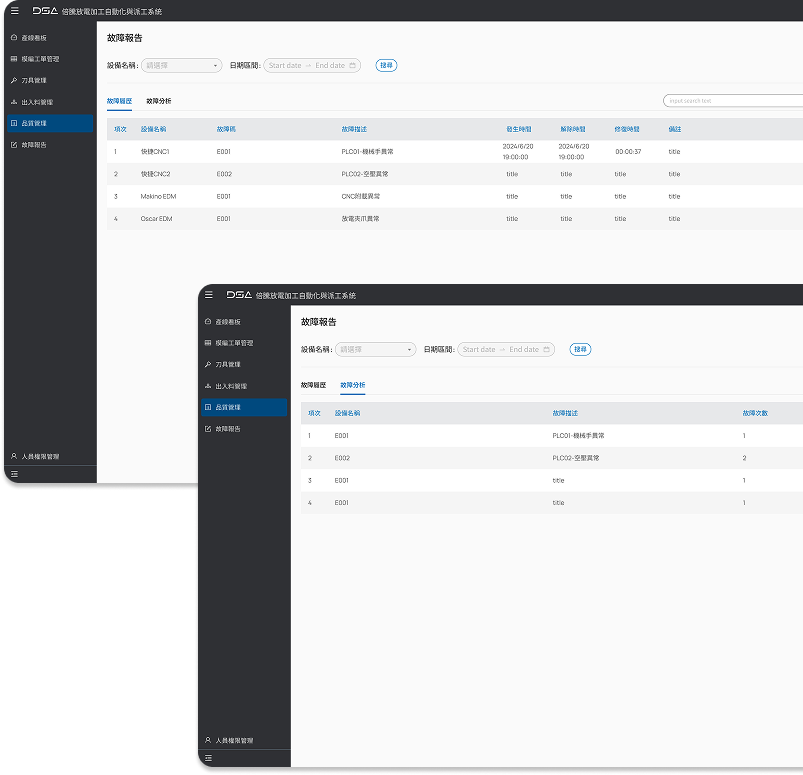Click 人員權限管理 user icon in front window
Image resolution: width=803 pixels, height=775 pixels.
[207, 741]
